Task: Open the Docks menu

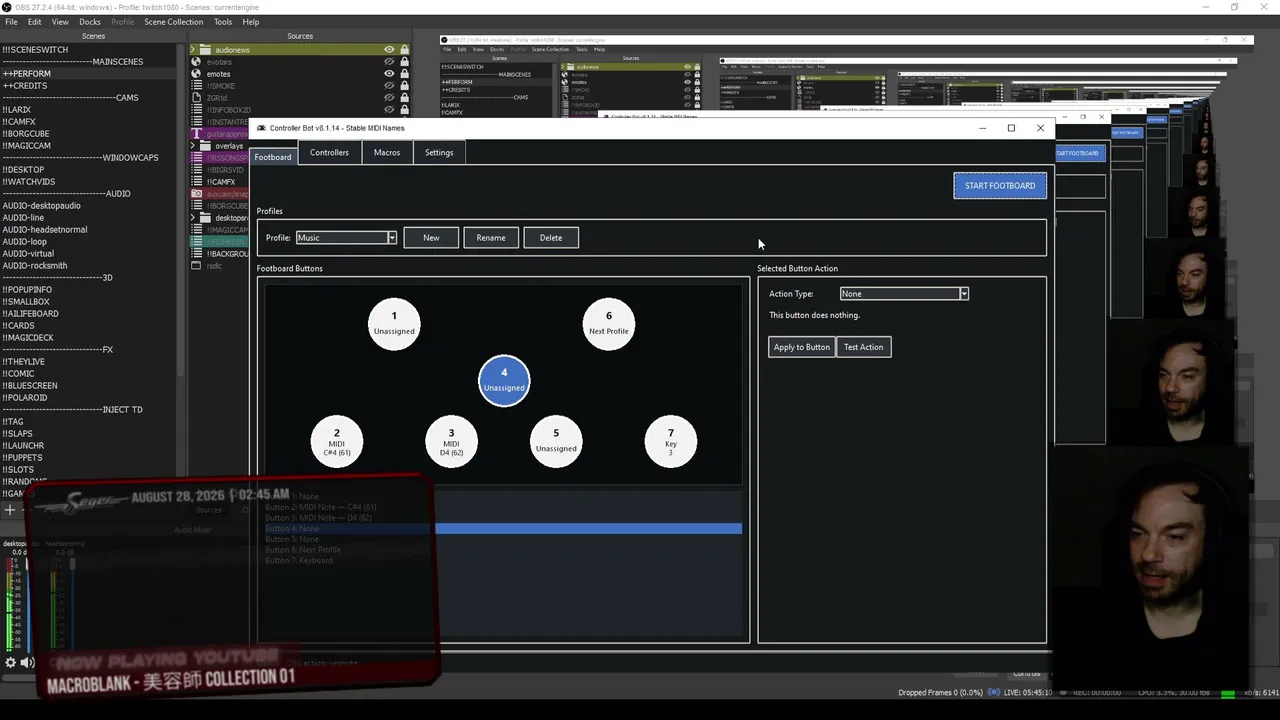Action: tap(90, 22)
